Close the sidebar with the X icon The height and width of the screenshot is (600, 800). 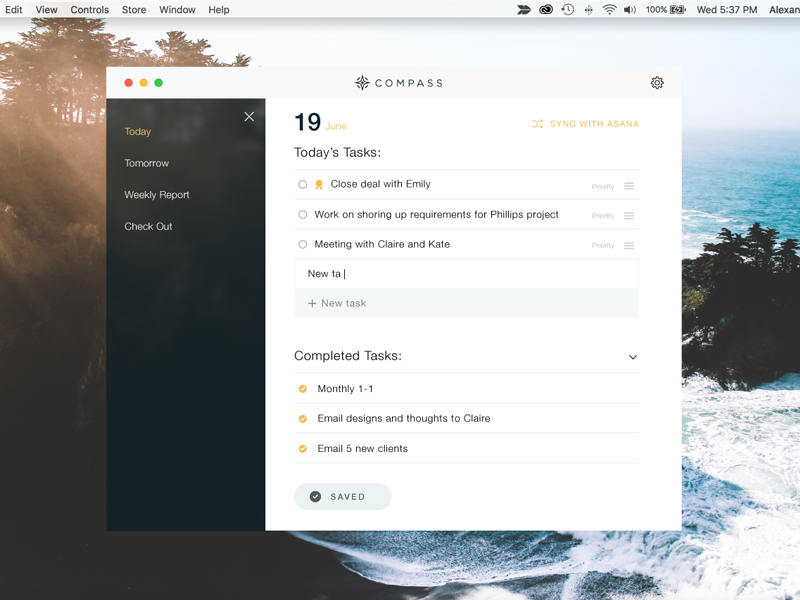click(x=249, y=117)
